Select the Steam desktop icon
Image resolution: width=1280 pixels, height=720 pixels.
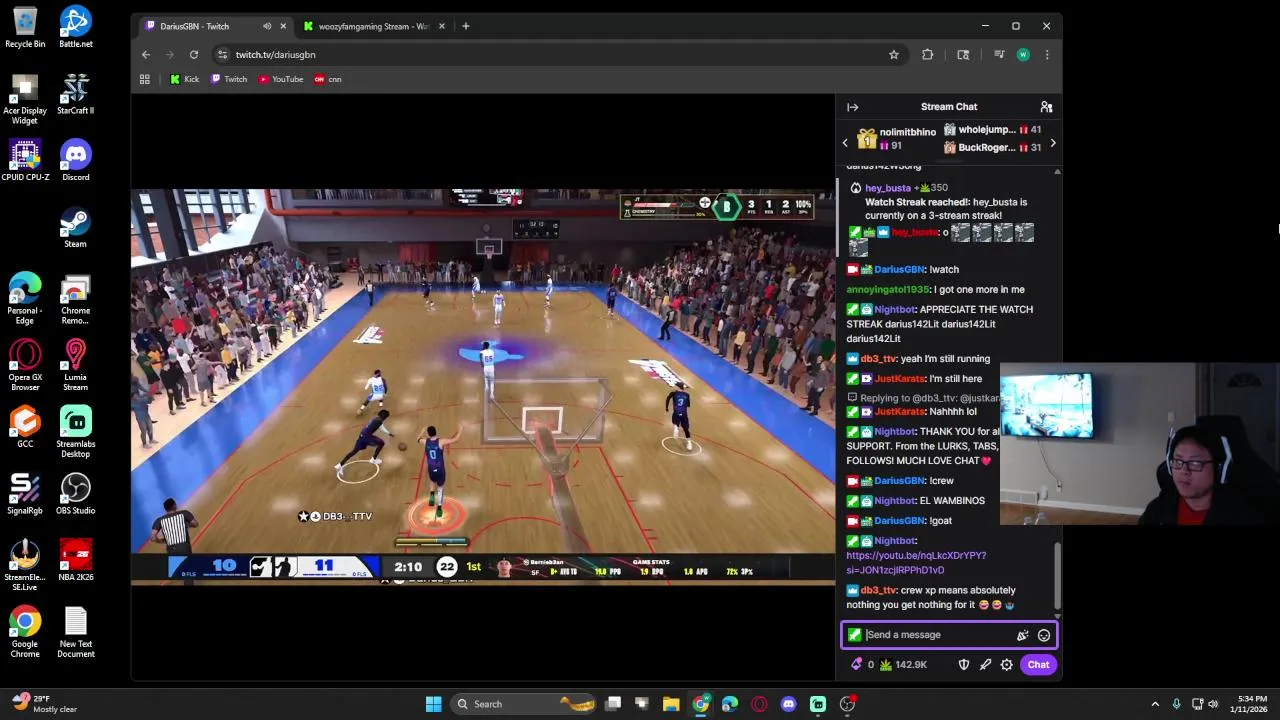point(76,227)
